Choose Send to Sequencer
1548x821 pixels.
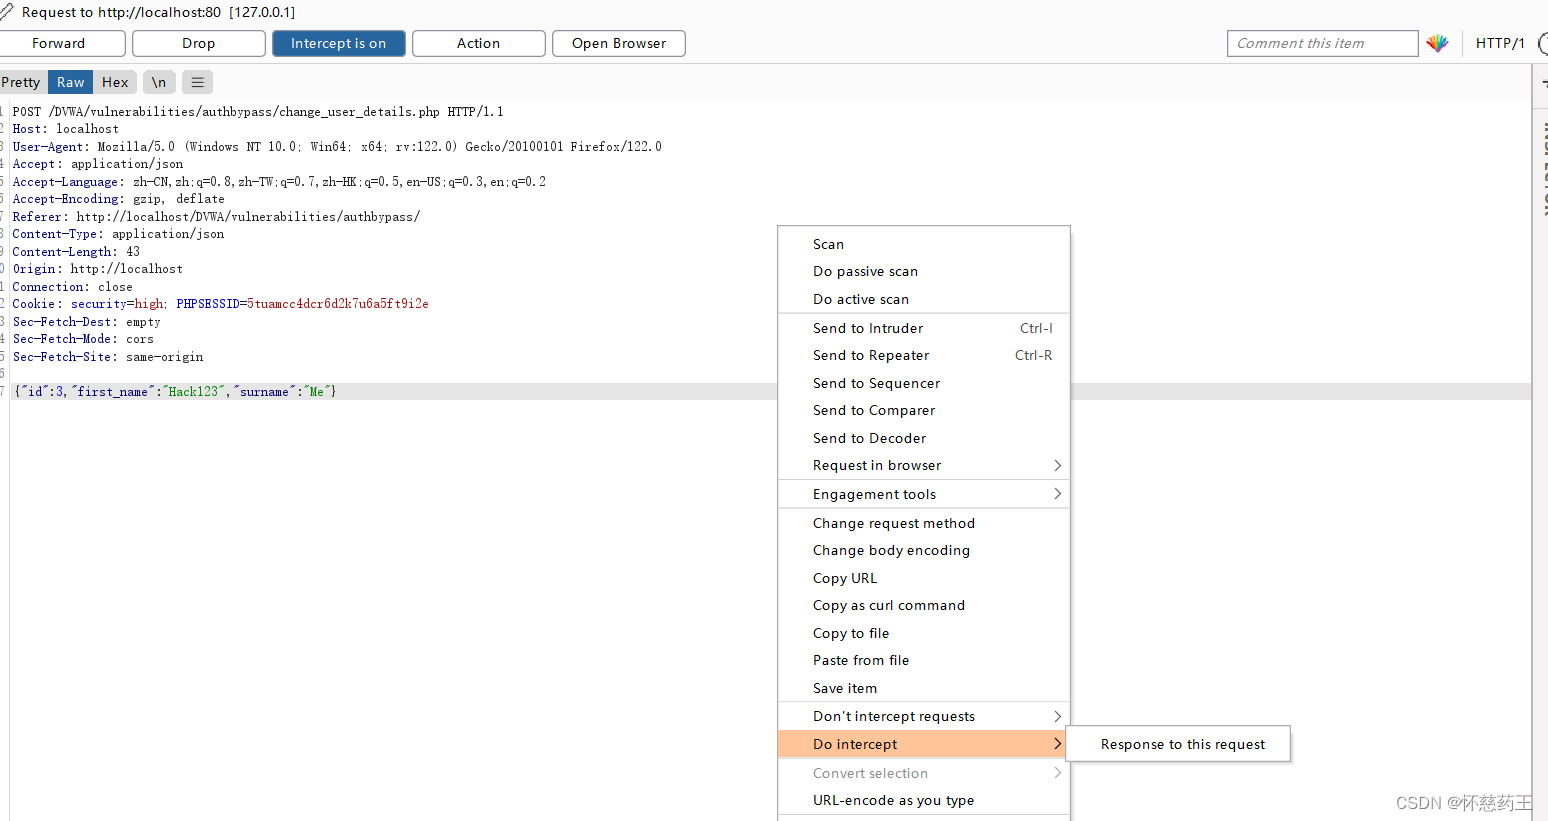(924, 383)
